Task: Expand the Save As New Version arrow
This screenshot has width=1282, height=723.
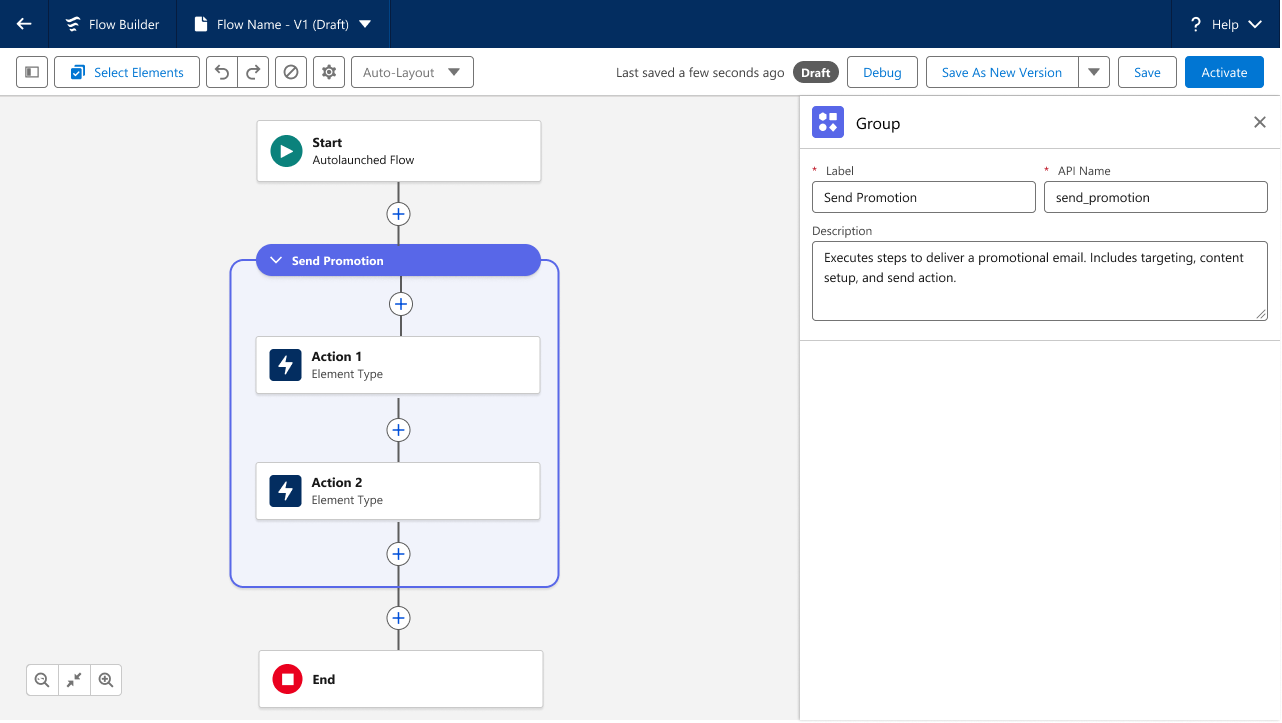Action: click(x=1094, y=72)
